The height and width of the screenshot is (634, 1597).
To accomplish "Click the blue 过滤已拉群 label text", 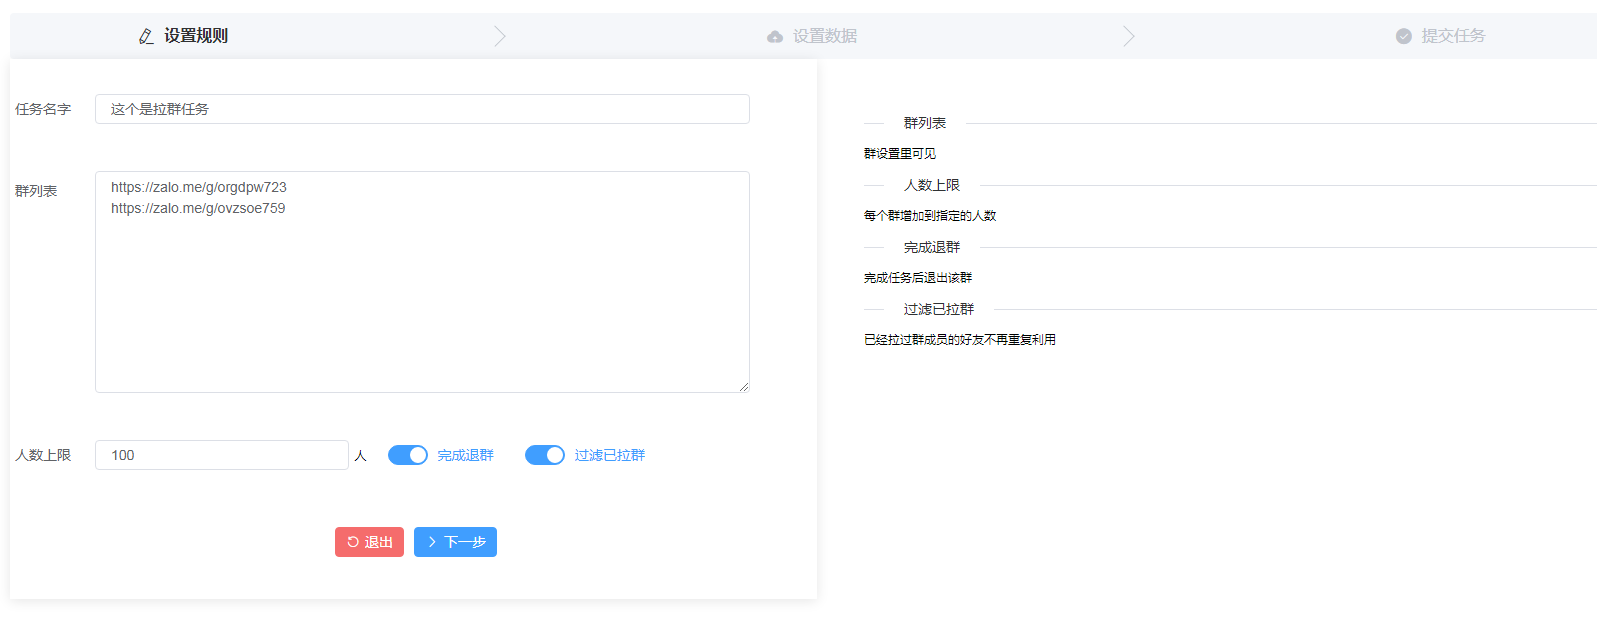I will coord(610,455).
